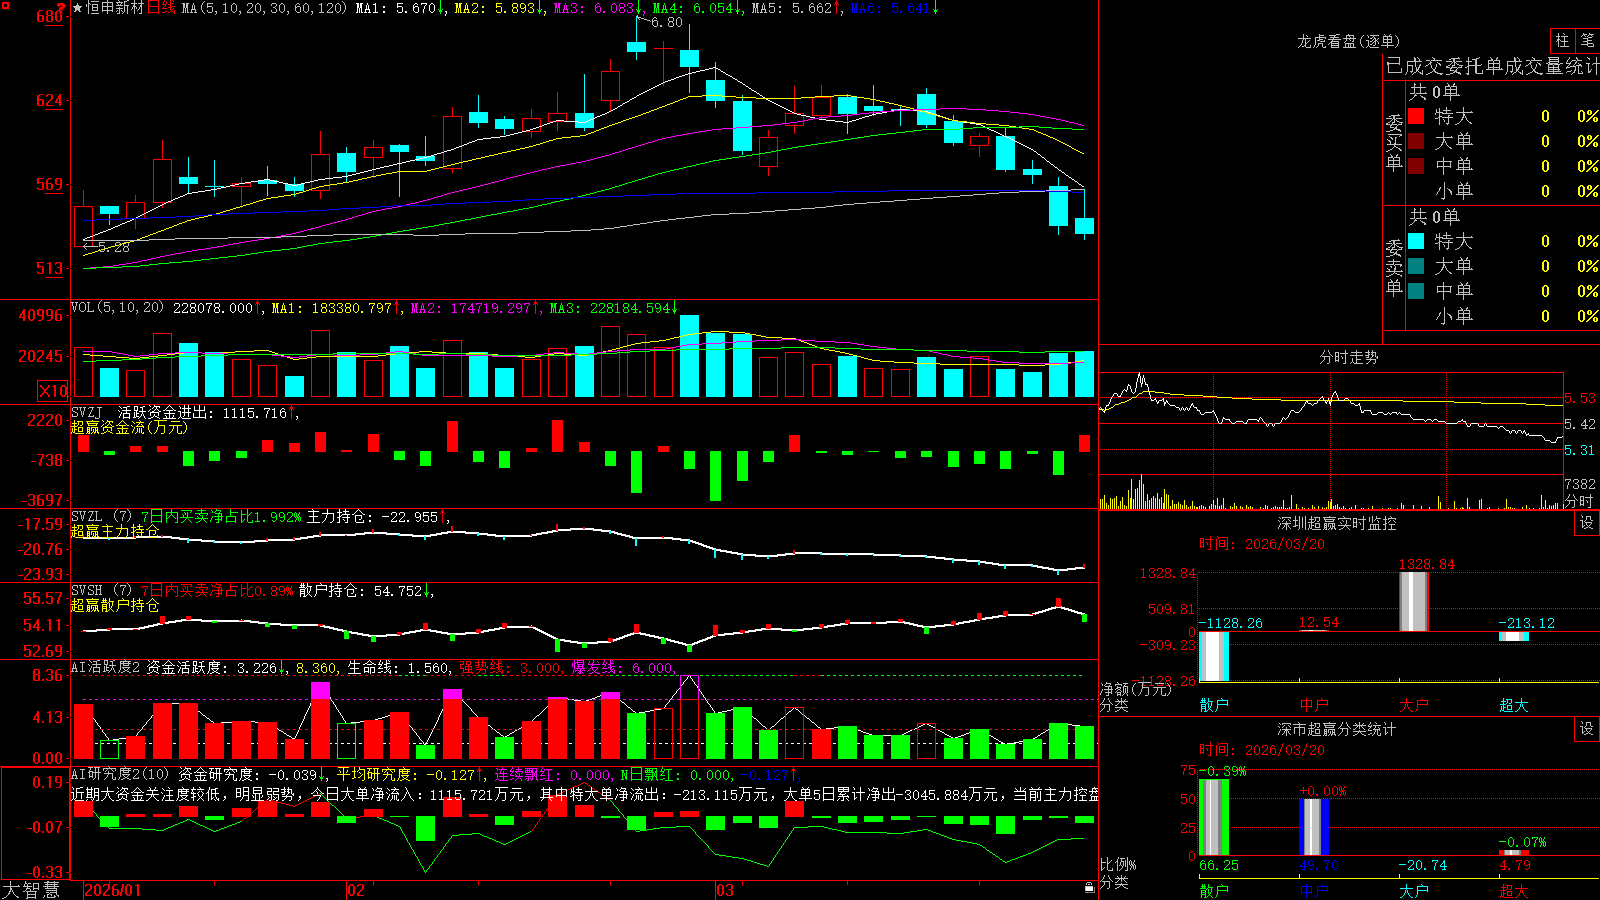This screenshot has width=1600, height=900.
Task: Click the MA(5,10,20,30,60,120) indicator label
Action: click(264, 8)
